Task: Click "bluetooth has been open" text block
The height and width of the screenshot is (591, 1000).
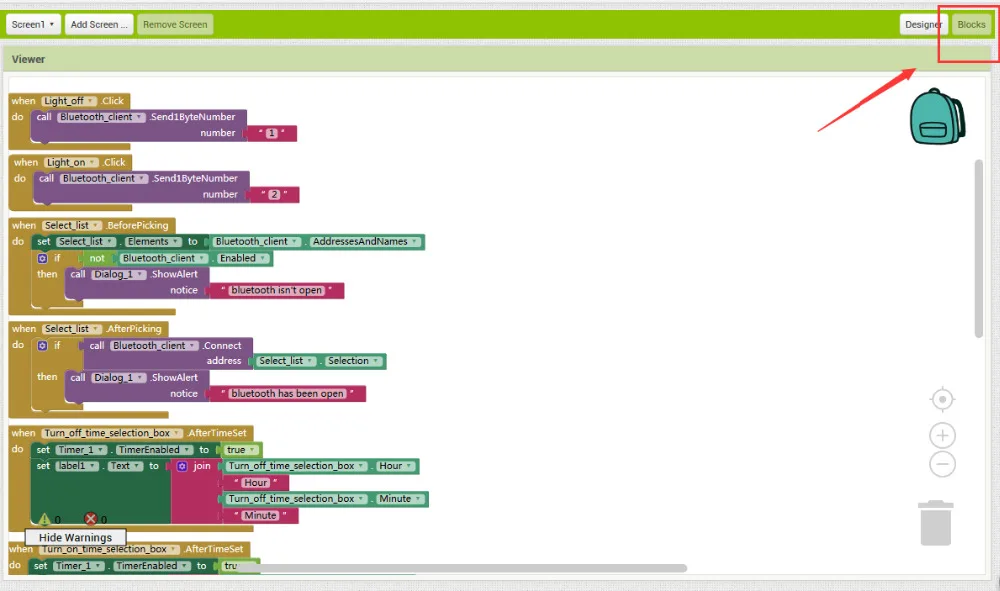Action: point(287,393)
